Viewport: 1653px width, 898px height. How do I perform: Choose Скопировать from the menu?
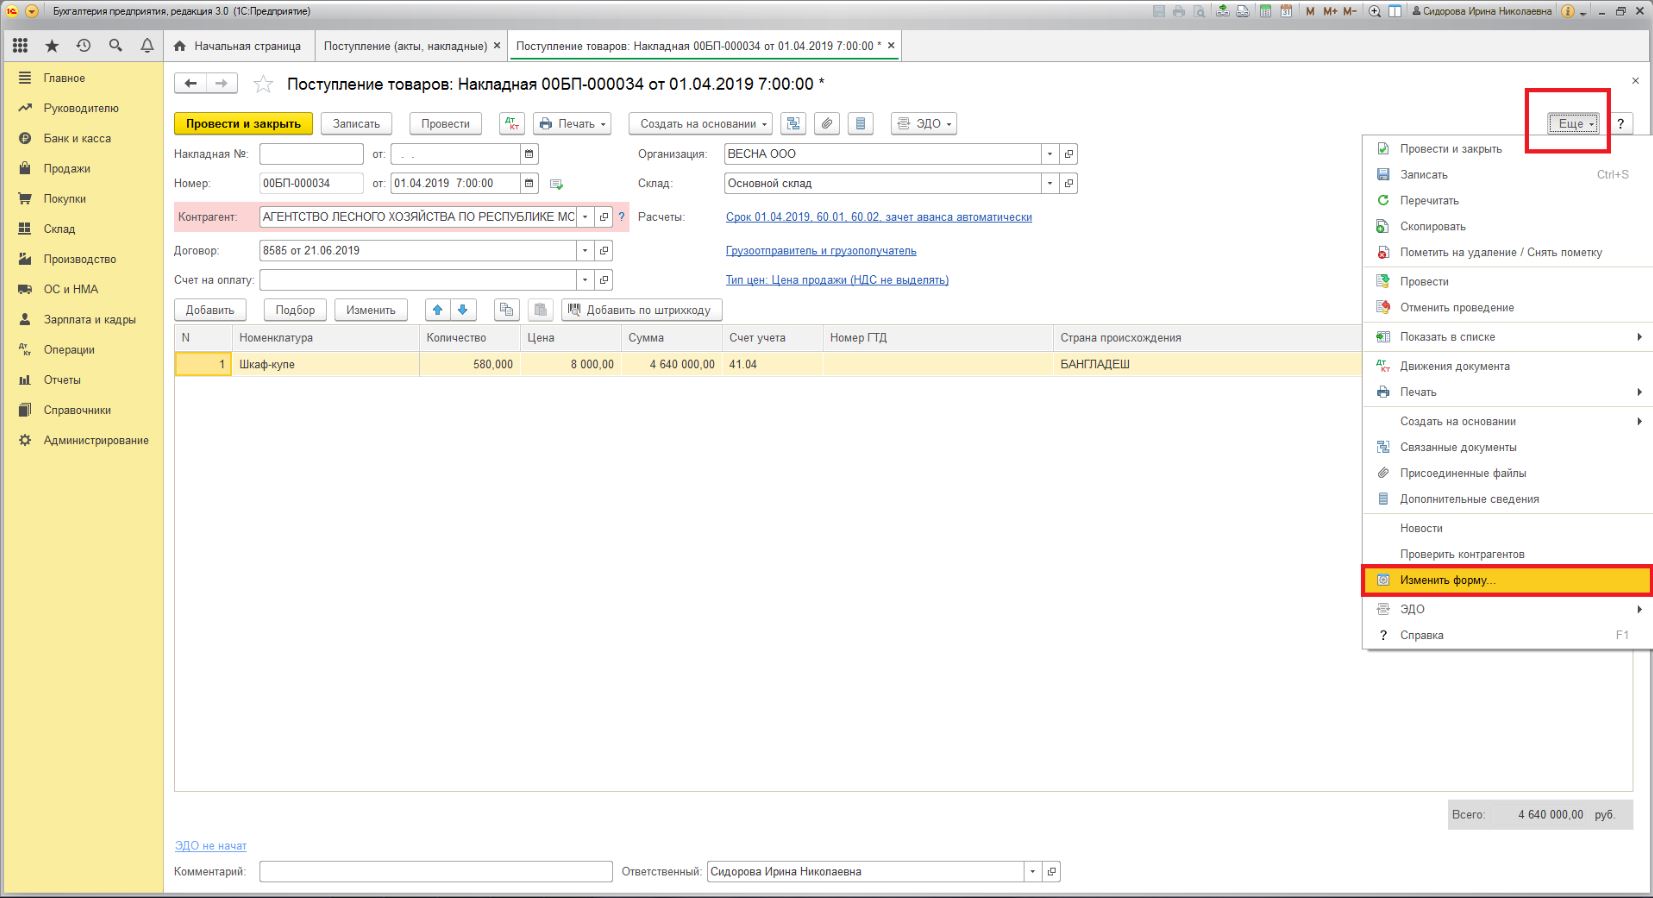1507,226
